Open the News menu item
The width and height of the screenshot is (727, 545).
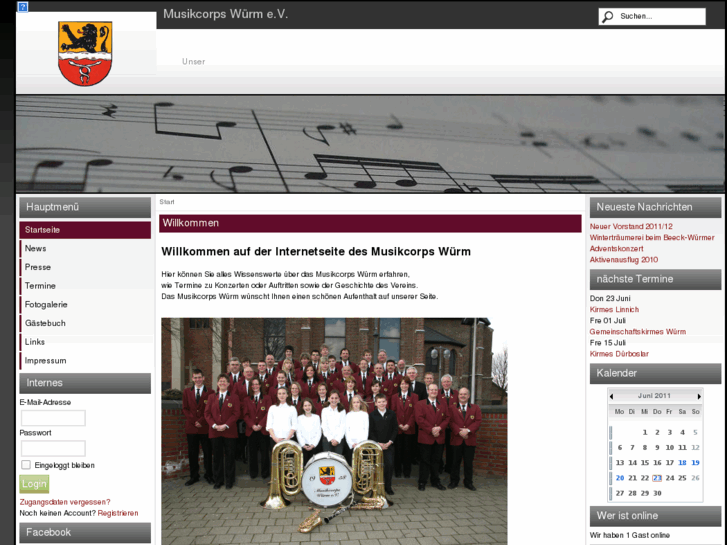tap(85, 249)
